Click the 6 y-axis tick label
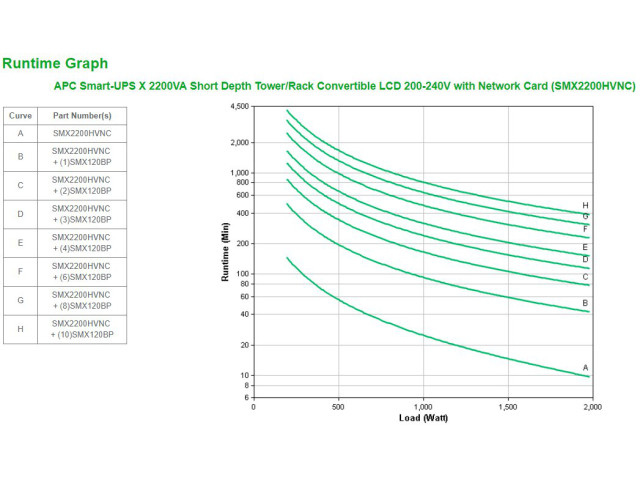Viewport: 640px width, 480px height. (x=247, y=398)
